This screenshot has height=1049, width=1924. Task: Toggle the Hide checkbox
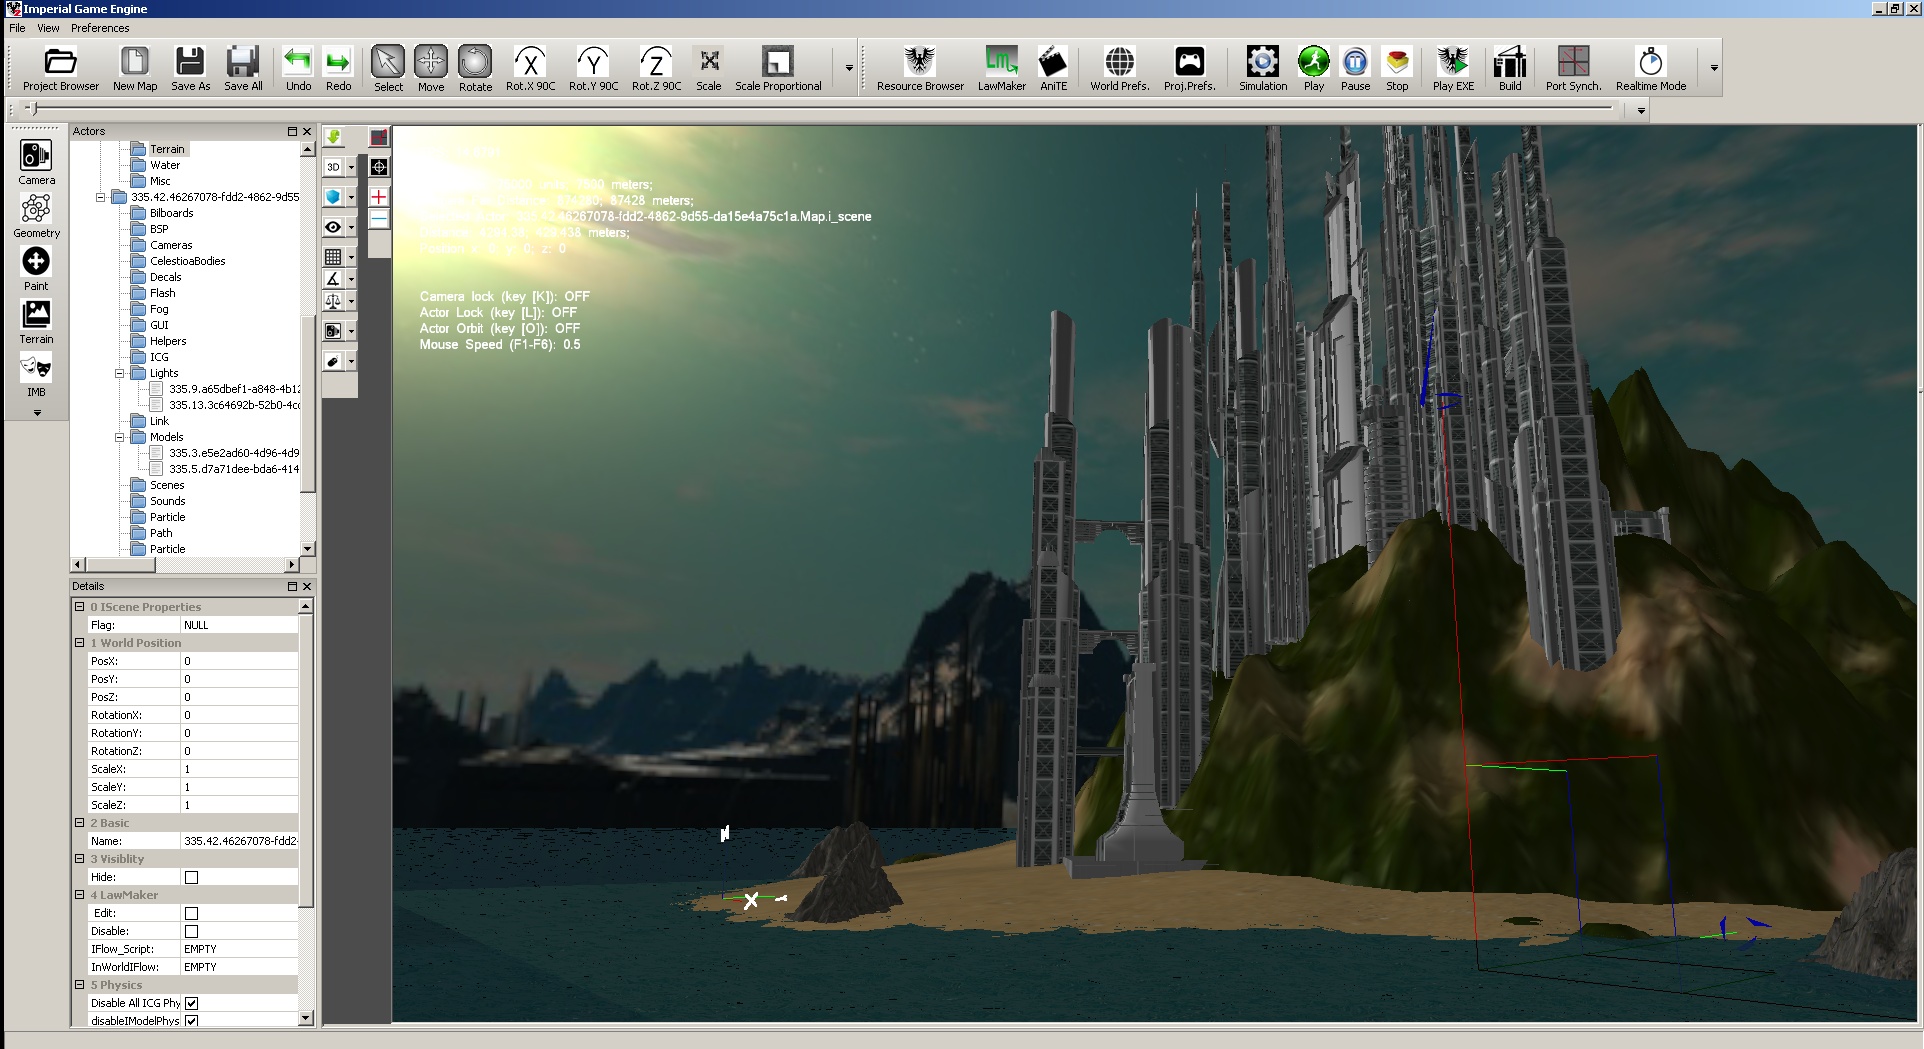coord(191,877)
